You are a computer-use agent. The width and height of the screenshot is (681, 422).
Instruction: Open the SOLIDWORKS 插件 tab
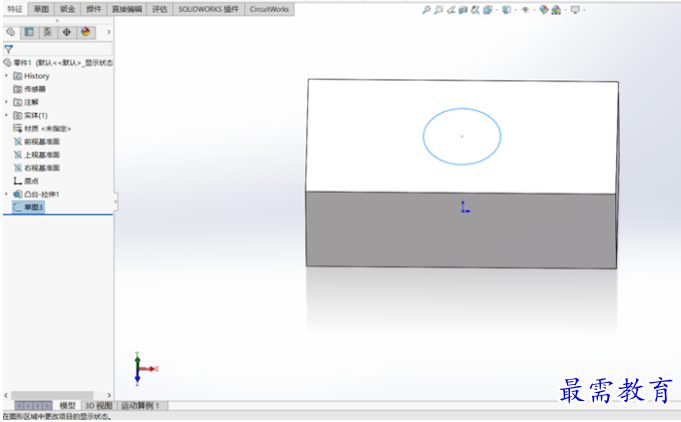(x=208, y=9)
